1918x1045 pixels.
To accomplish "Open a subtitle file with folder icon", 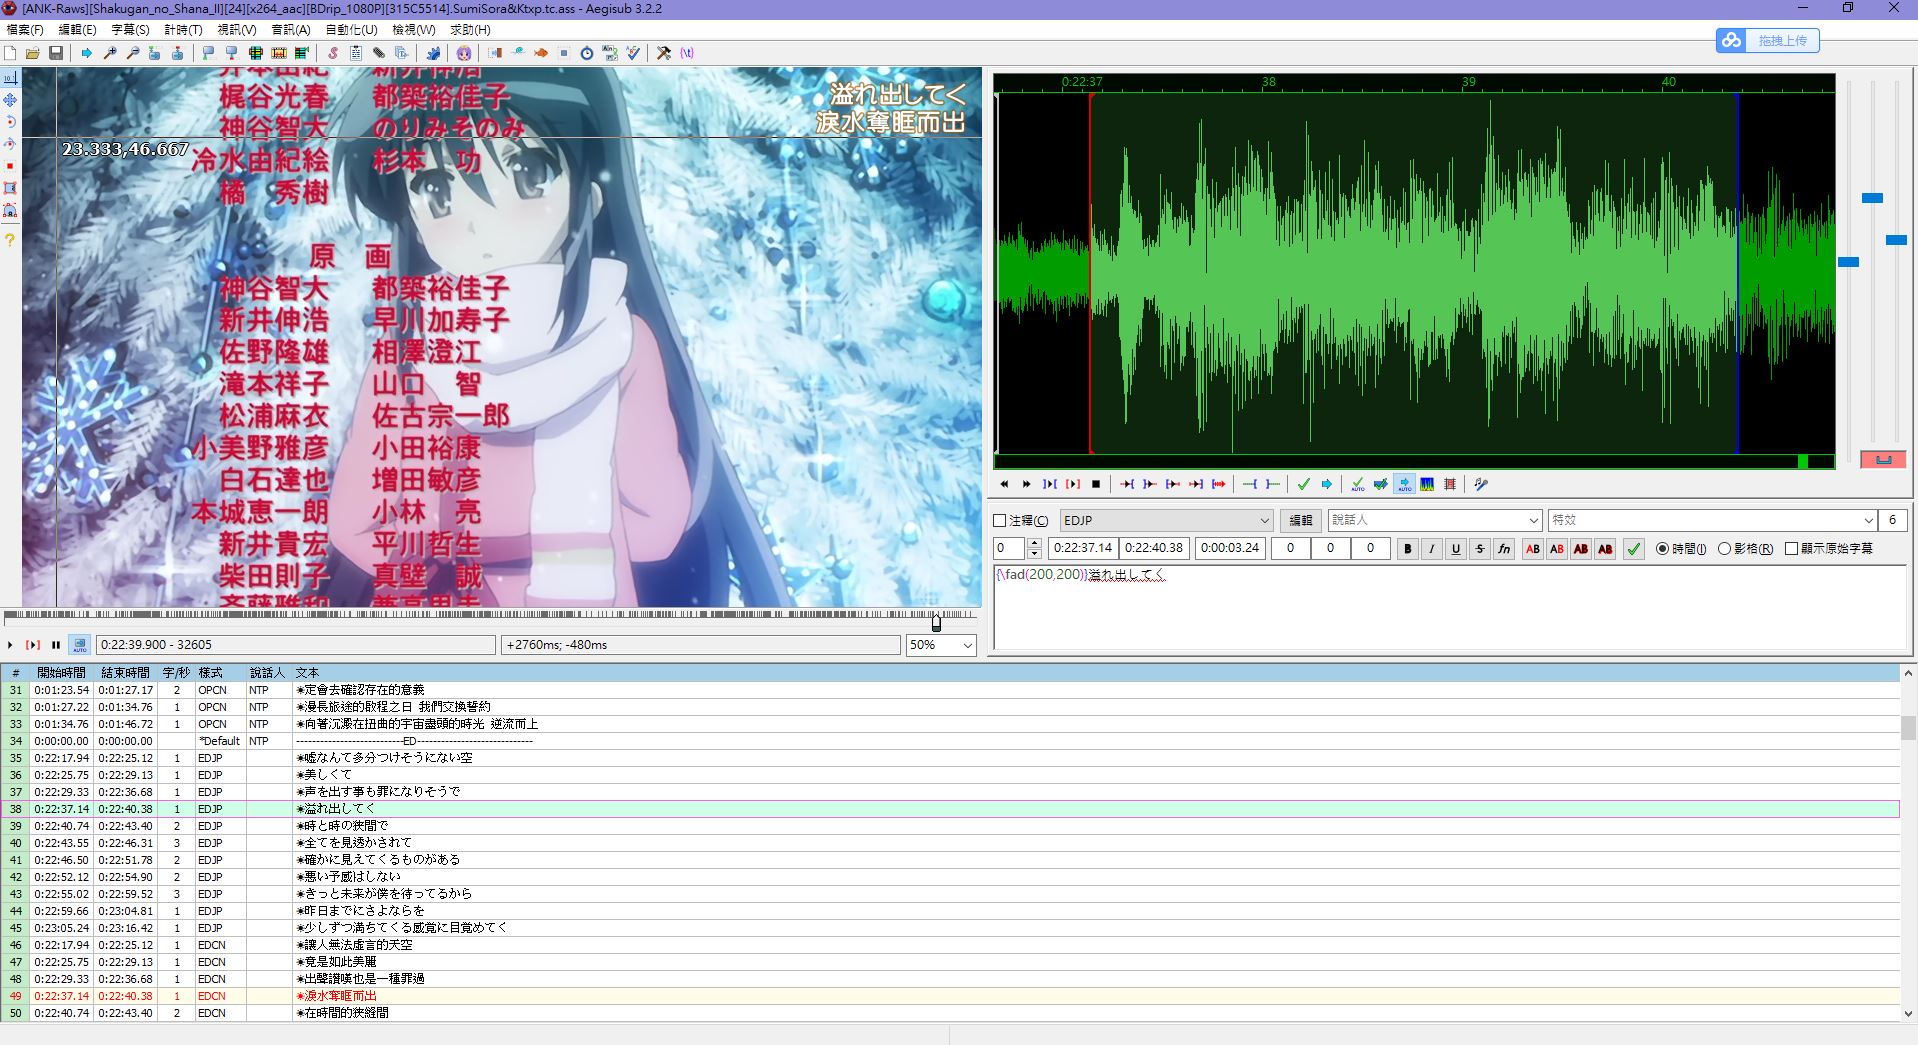I will point(33,53).
